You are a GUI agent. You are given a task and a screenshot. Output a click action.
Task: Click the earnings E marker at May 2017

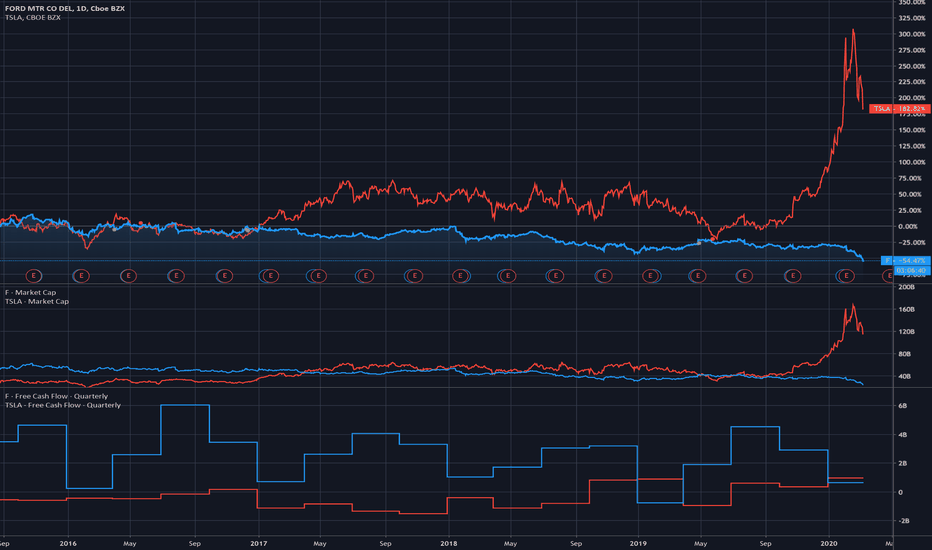point(319,276)
